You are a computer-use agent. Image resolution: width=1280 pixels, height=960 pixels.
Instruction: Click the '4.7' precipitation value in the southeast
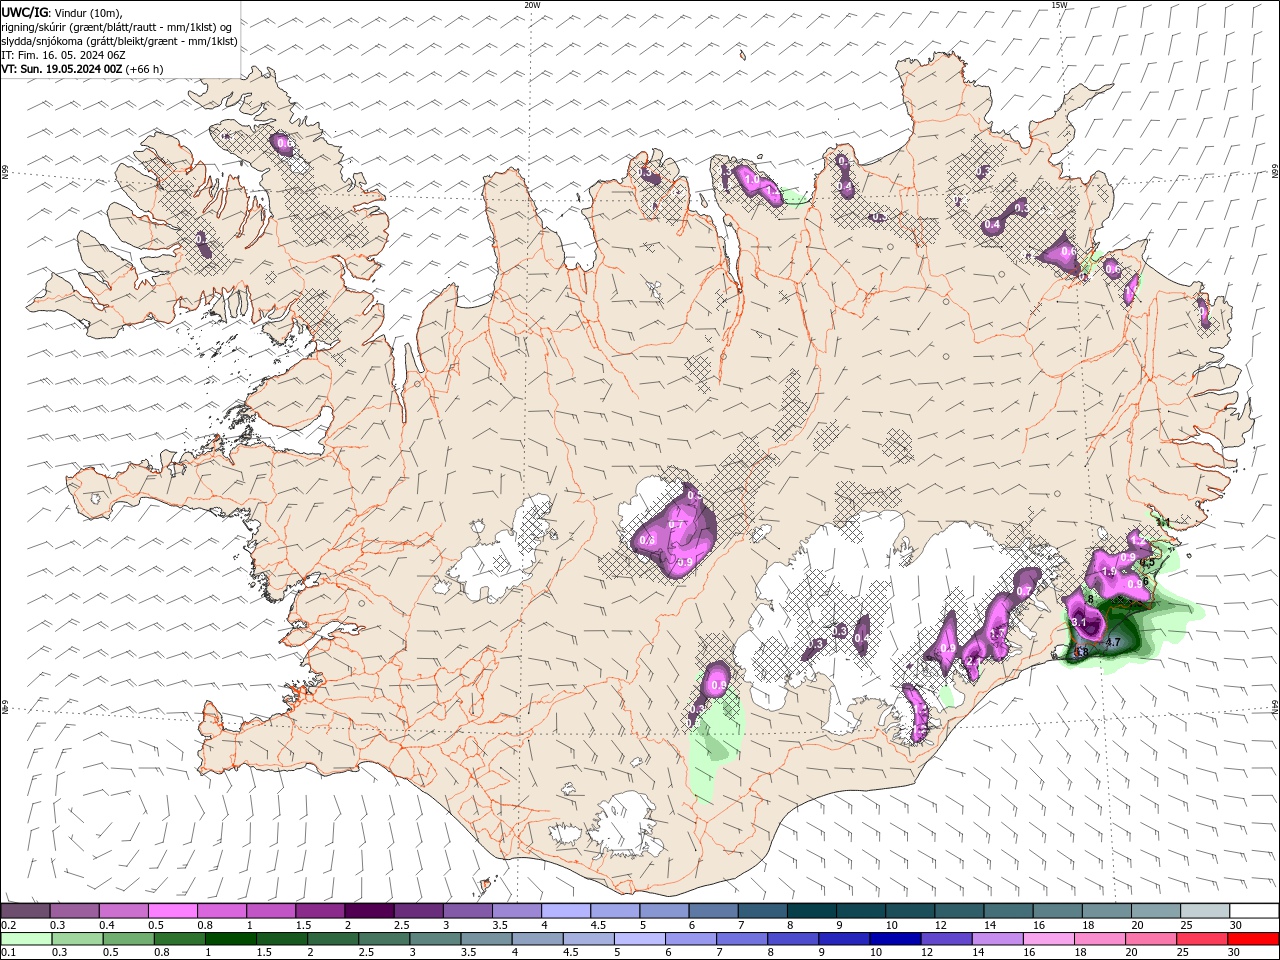point(1112,642)
